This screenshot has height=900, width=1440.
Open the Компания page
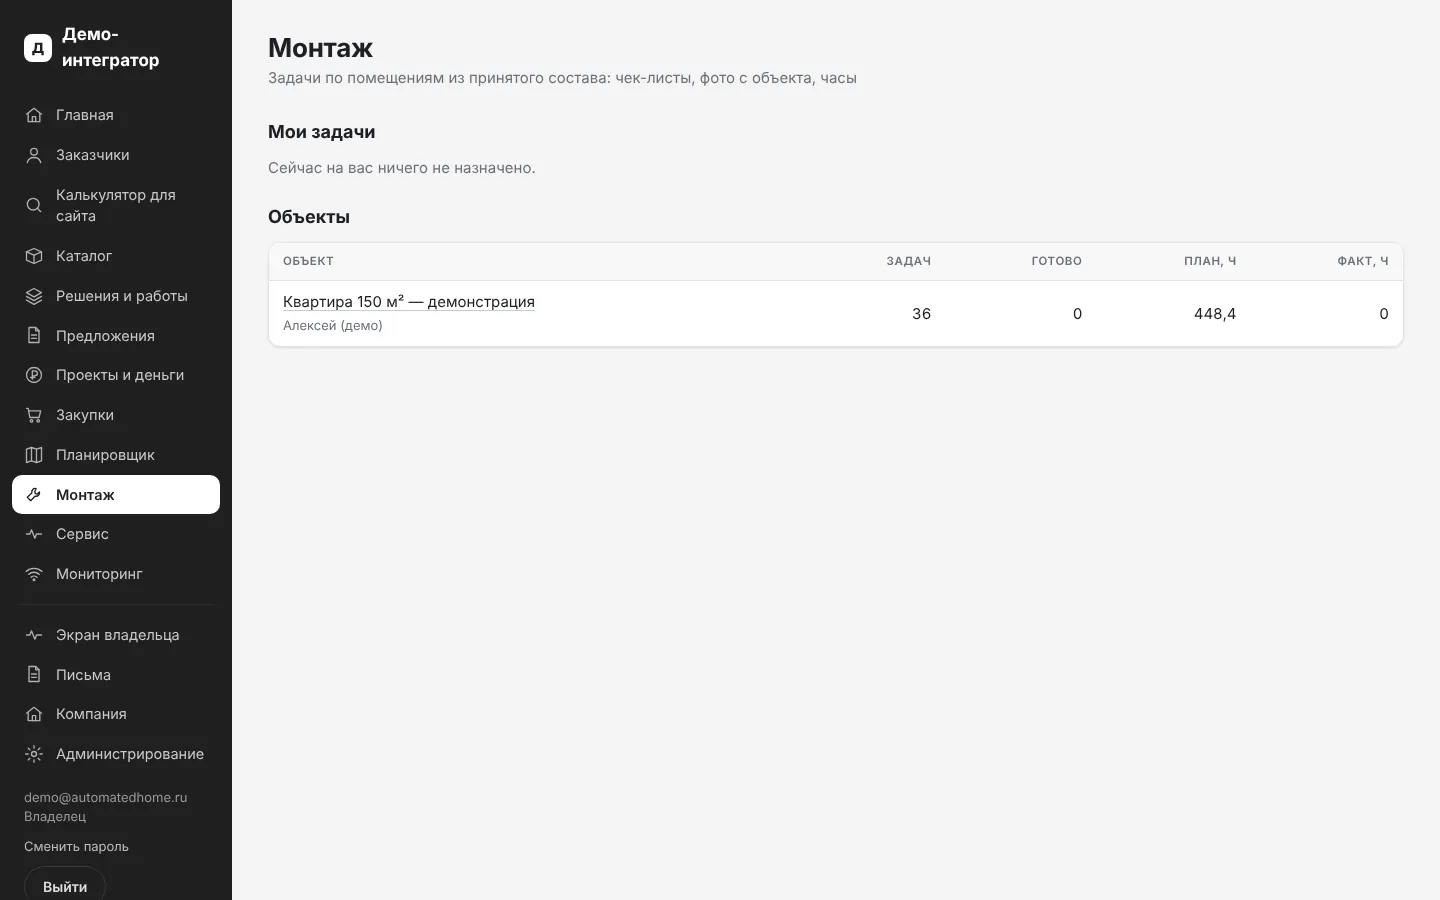116,714
